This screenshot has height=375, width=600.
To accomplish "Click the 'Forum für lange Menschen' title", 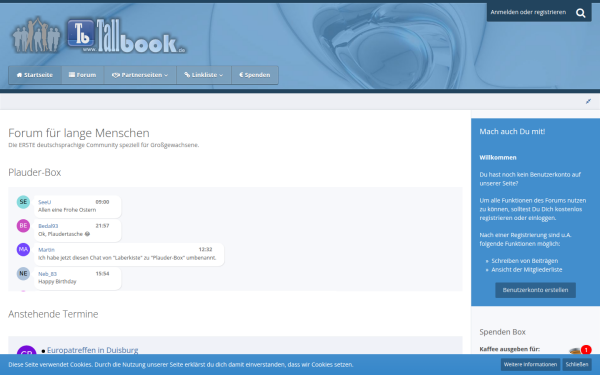I will click(79, 133).
